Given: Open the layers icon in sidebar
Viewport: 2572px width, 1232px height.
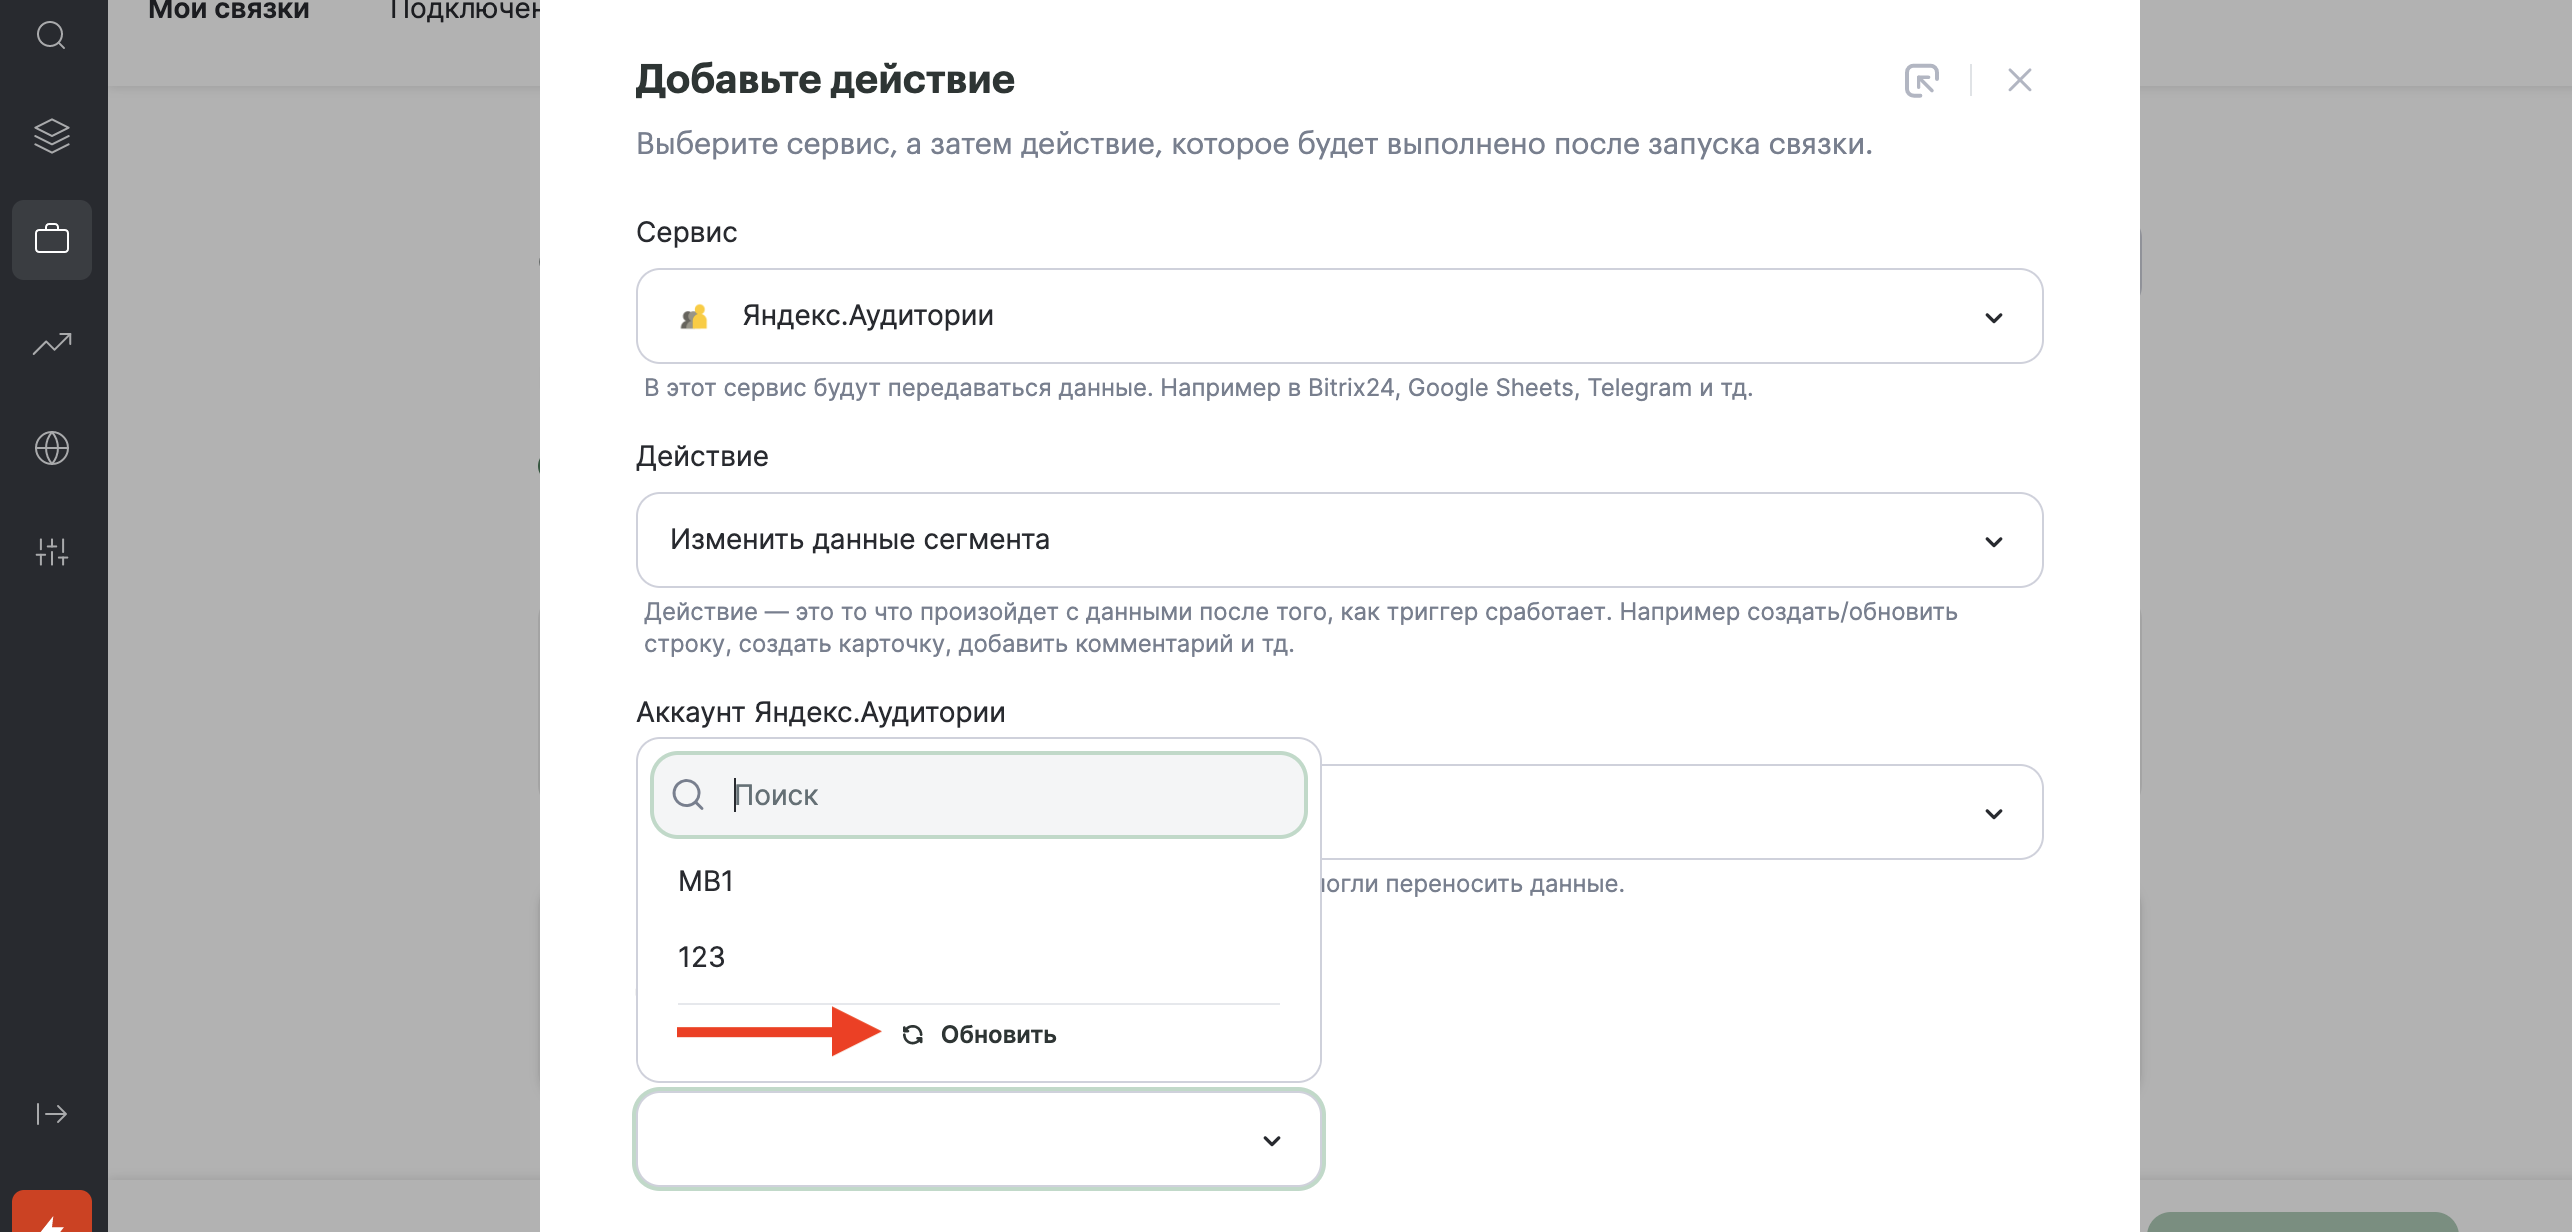Looking at the screenshot, I should [51, 136].
